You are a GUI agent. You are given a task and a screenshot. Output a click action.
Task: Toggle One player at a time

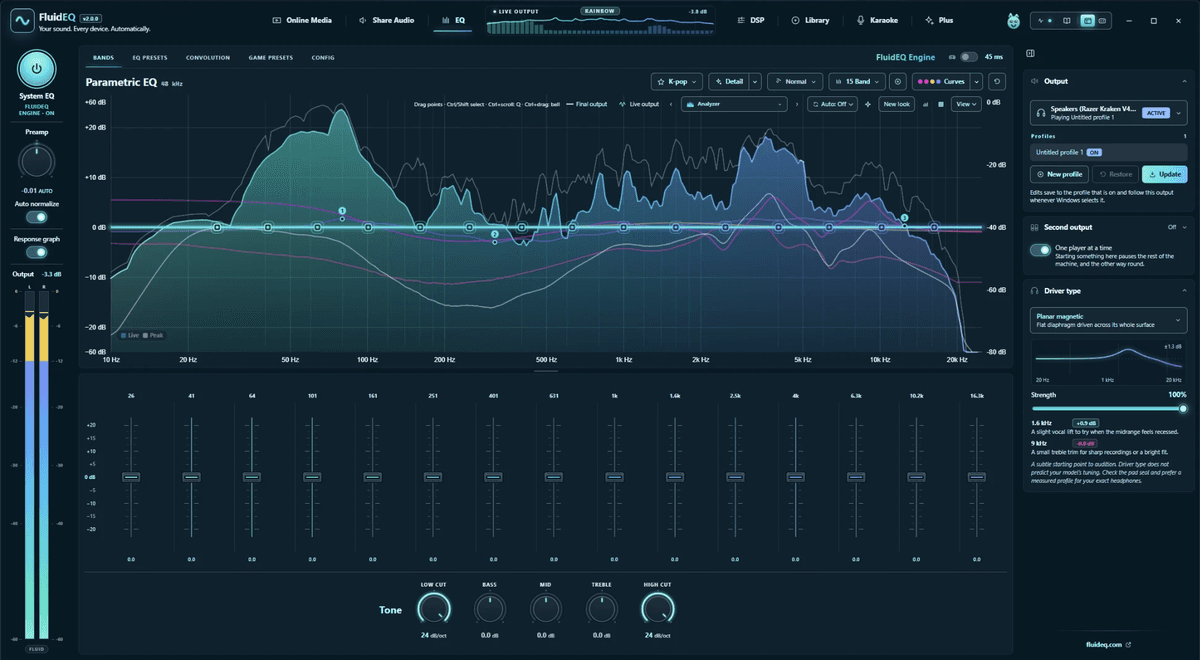[1040, 250]
